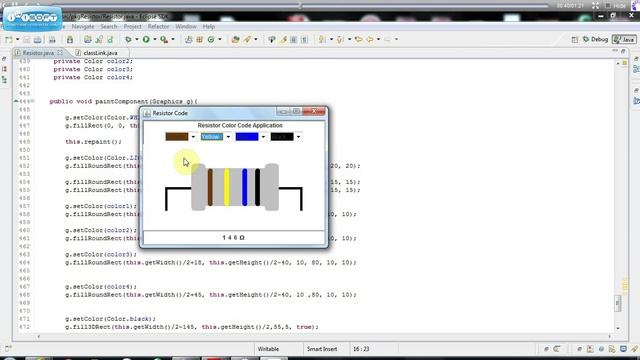
Task: Open the black band combo box arrow
Action: pyautogui.click(x=298, y=137)
